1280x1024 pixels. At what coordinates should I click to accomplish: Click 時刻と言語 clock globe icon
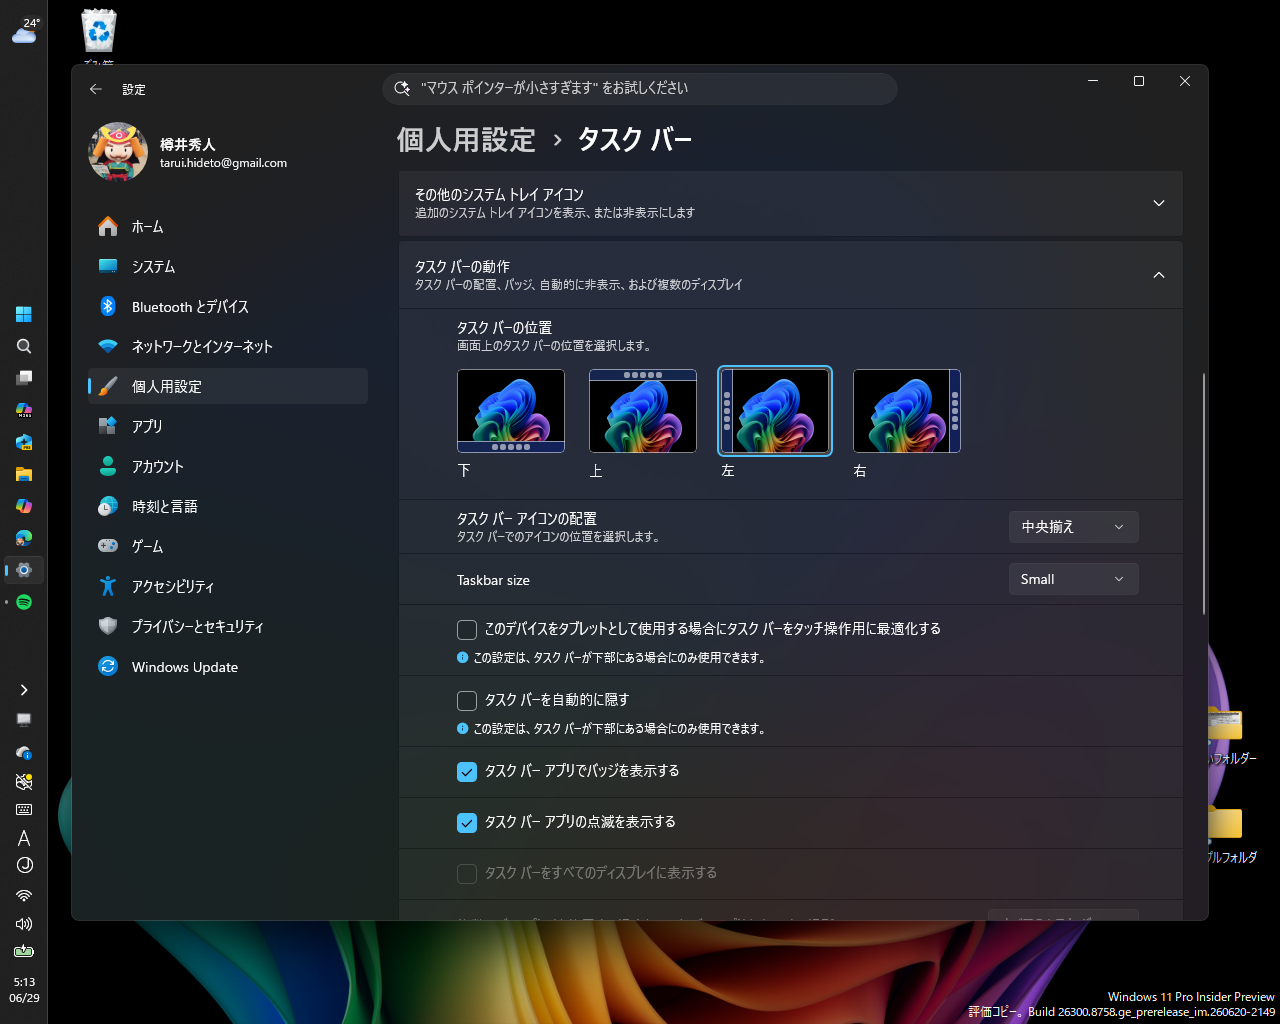(108, 506)
